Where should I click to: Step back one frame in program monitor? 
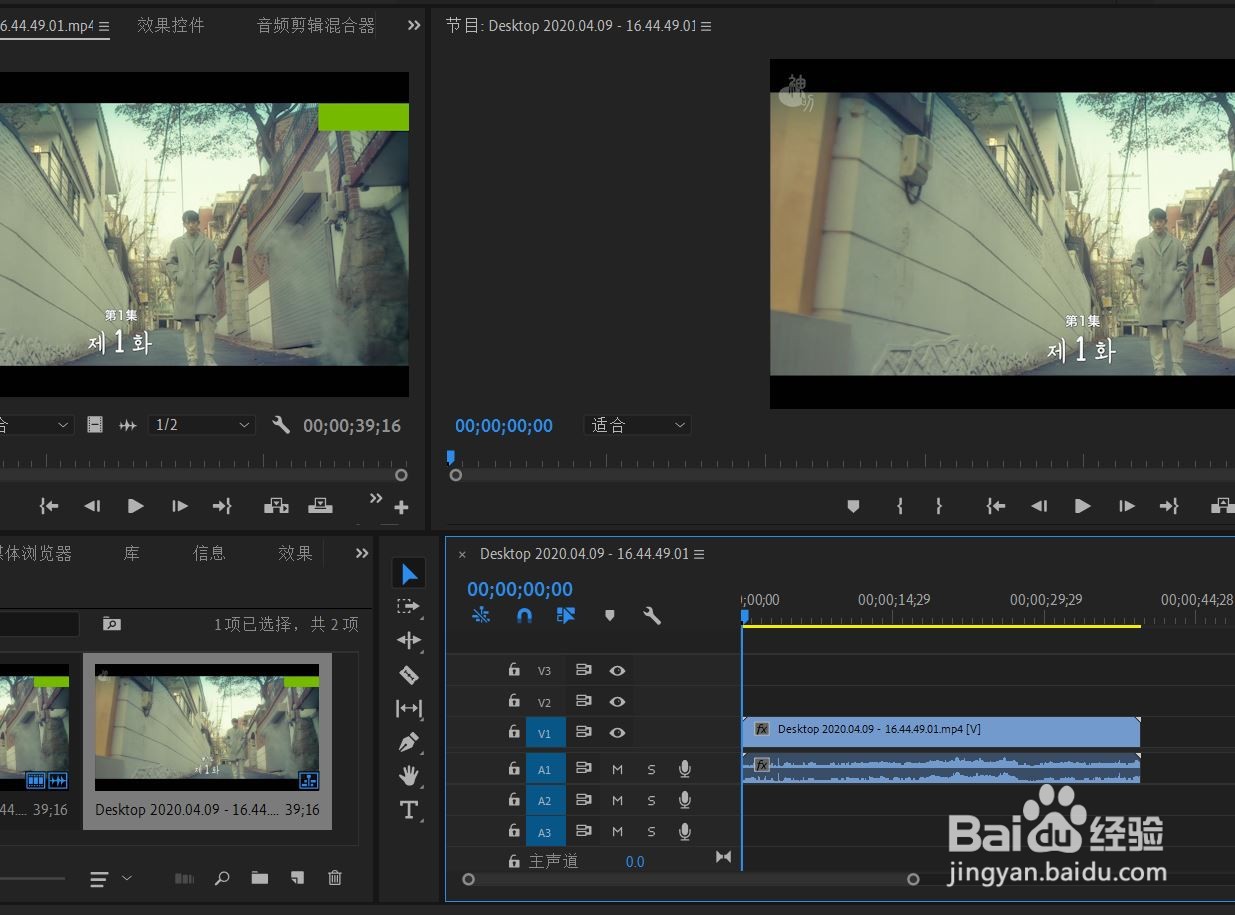(1039, 506)
